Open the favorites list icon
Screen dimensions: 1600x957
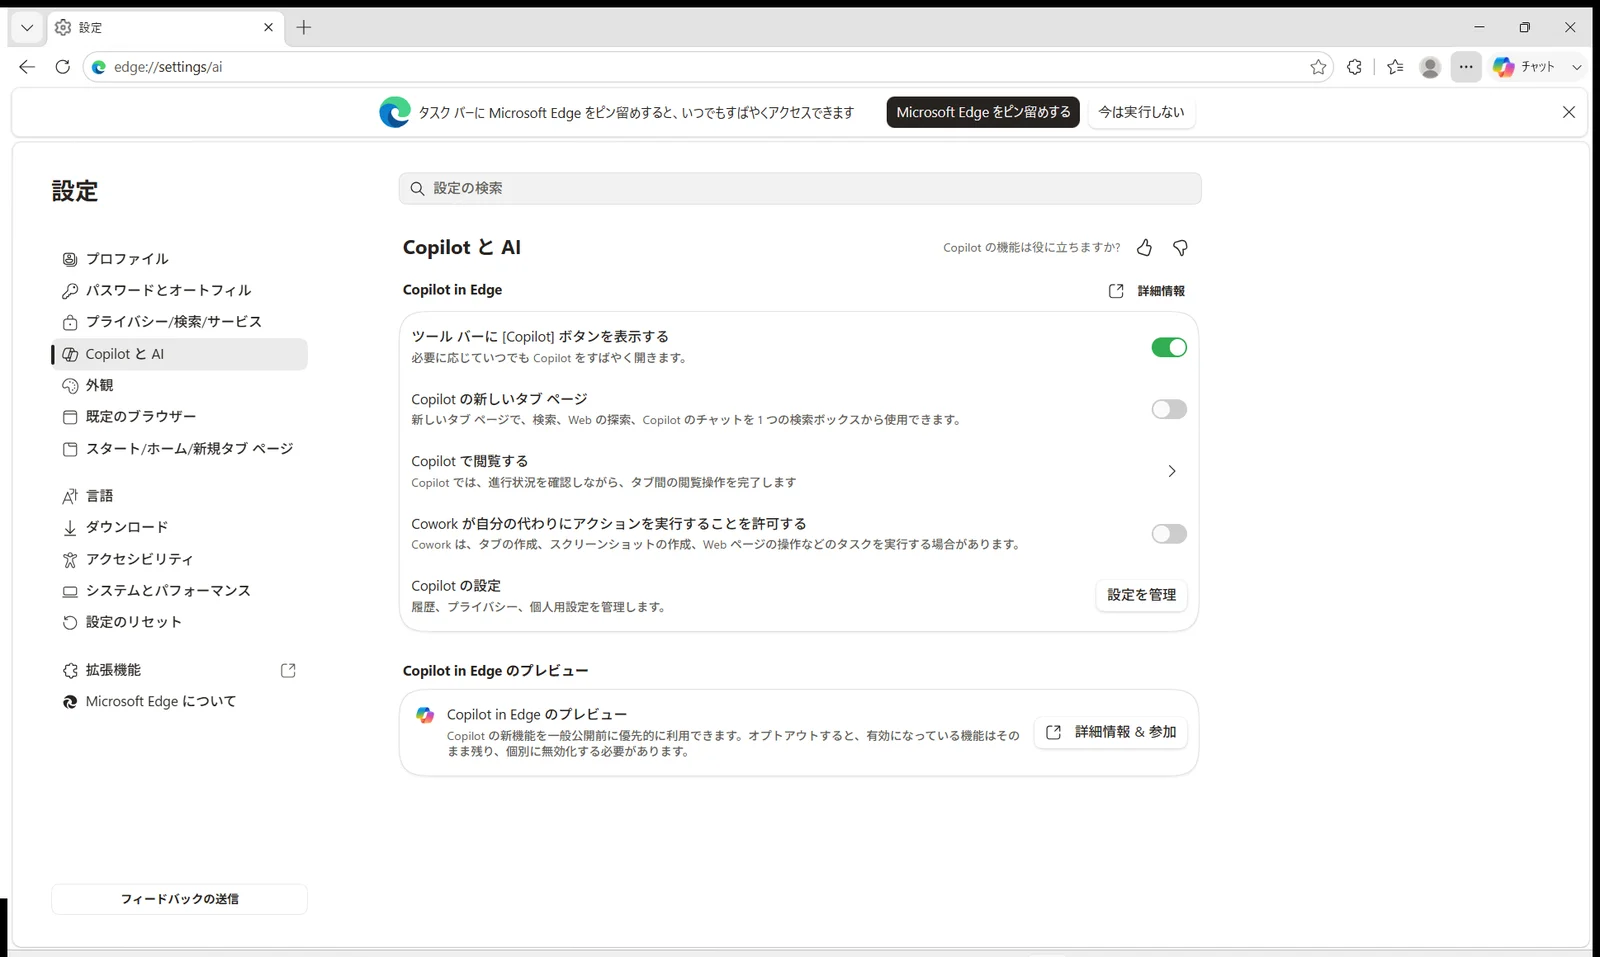(1395, 67)
